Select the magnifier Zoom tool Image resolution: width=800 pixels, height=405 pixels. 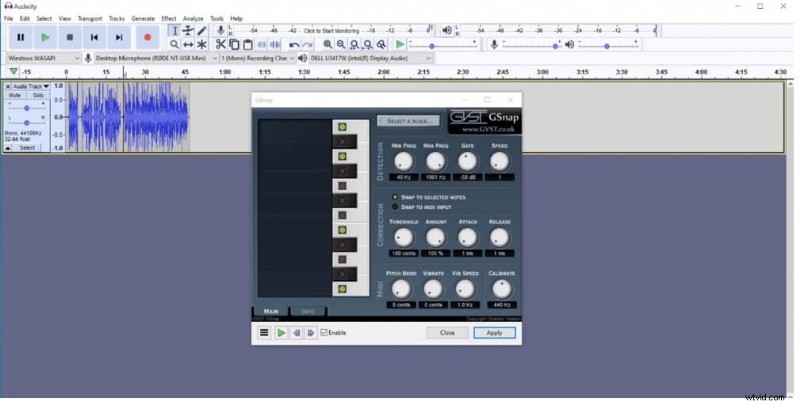tap(174, 44)
